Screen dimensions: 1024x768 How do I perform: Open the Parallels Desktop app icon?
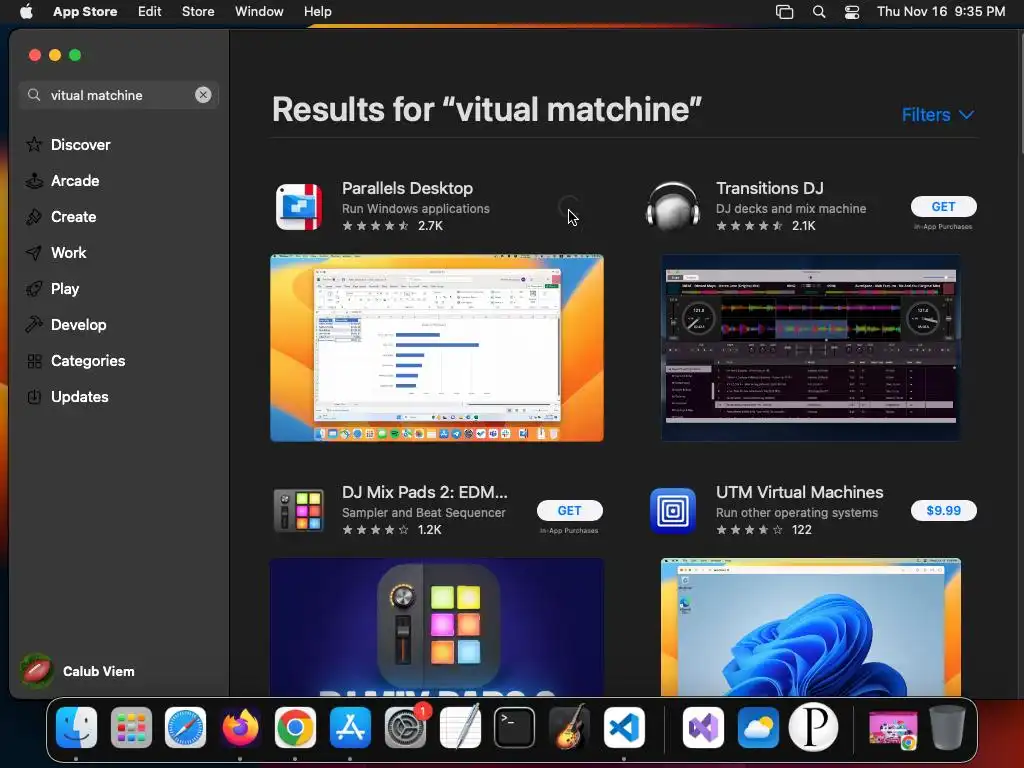(298, 207)
